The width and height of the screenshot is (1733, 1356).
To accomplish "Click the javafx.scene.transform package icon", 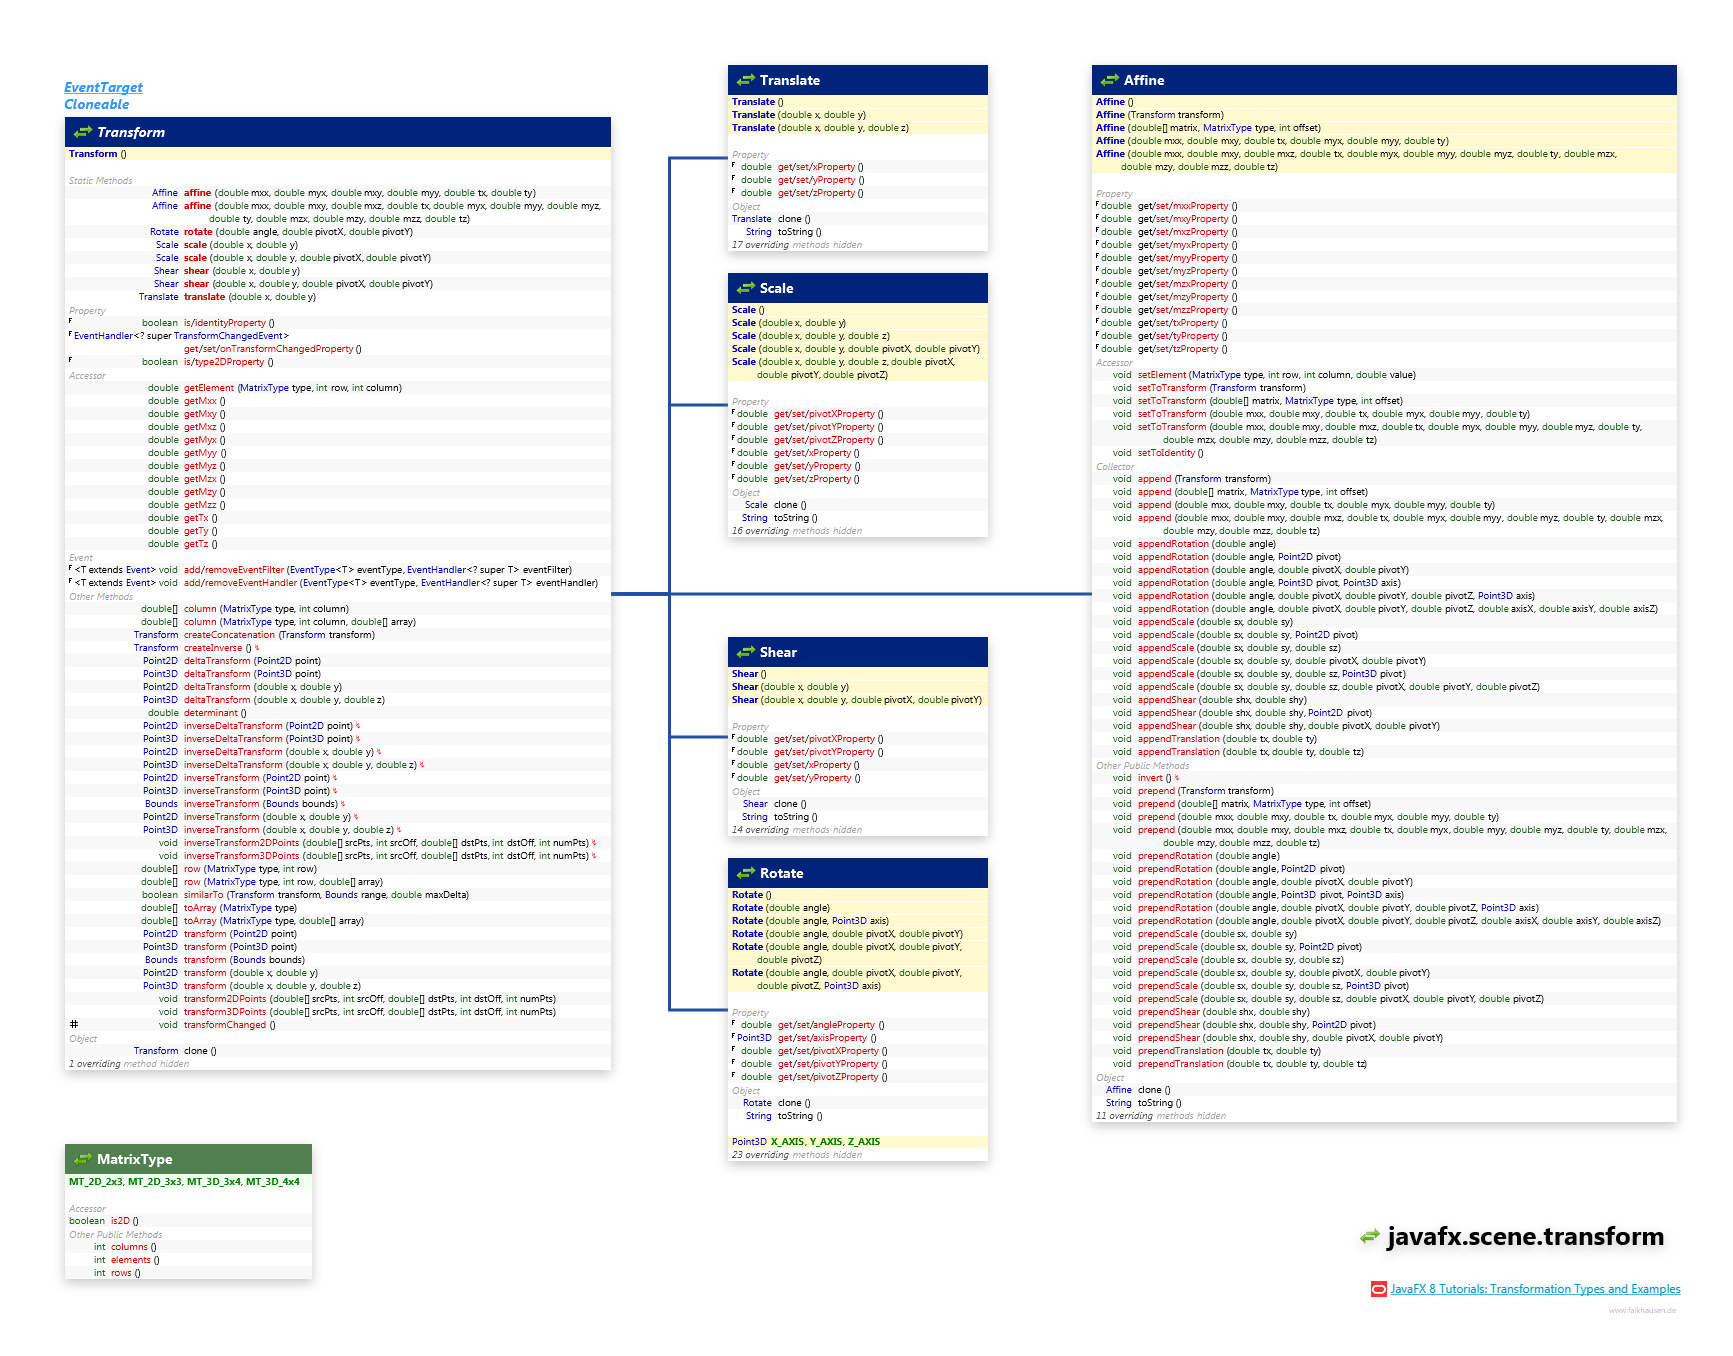I will pyautogui.click(x=1370, y=1238).
